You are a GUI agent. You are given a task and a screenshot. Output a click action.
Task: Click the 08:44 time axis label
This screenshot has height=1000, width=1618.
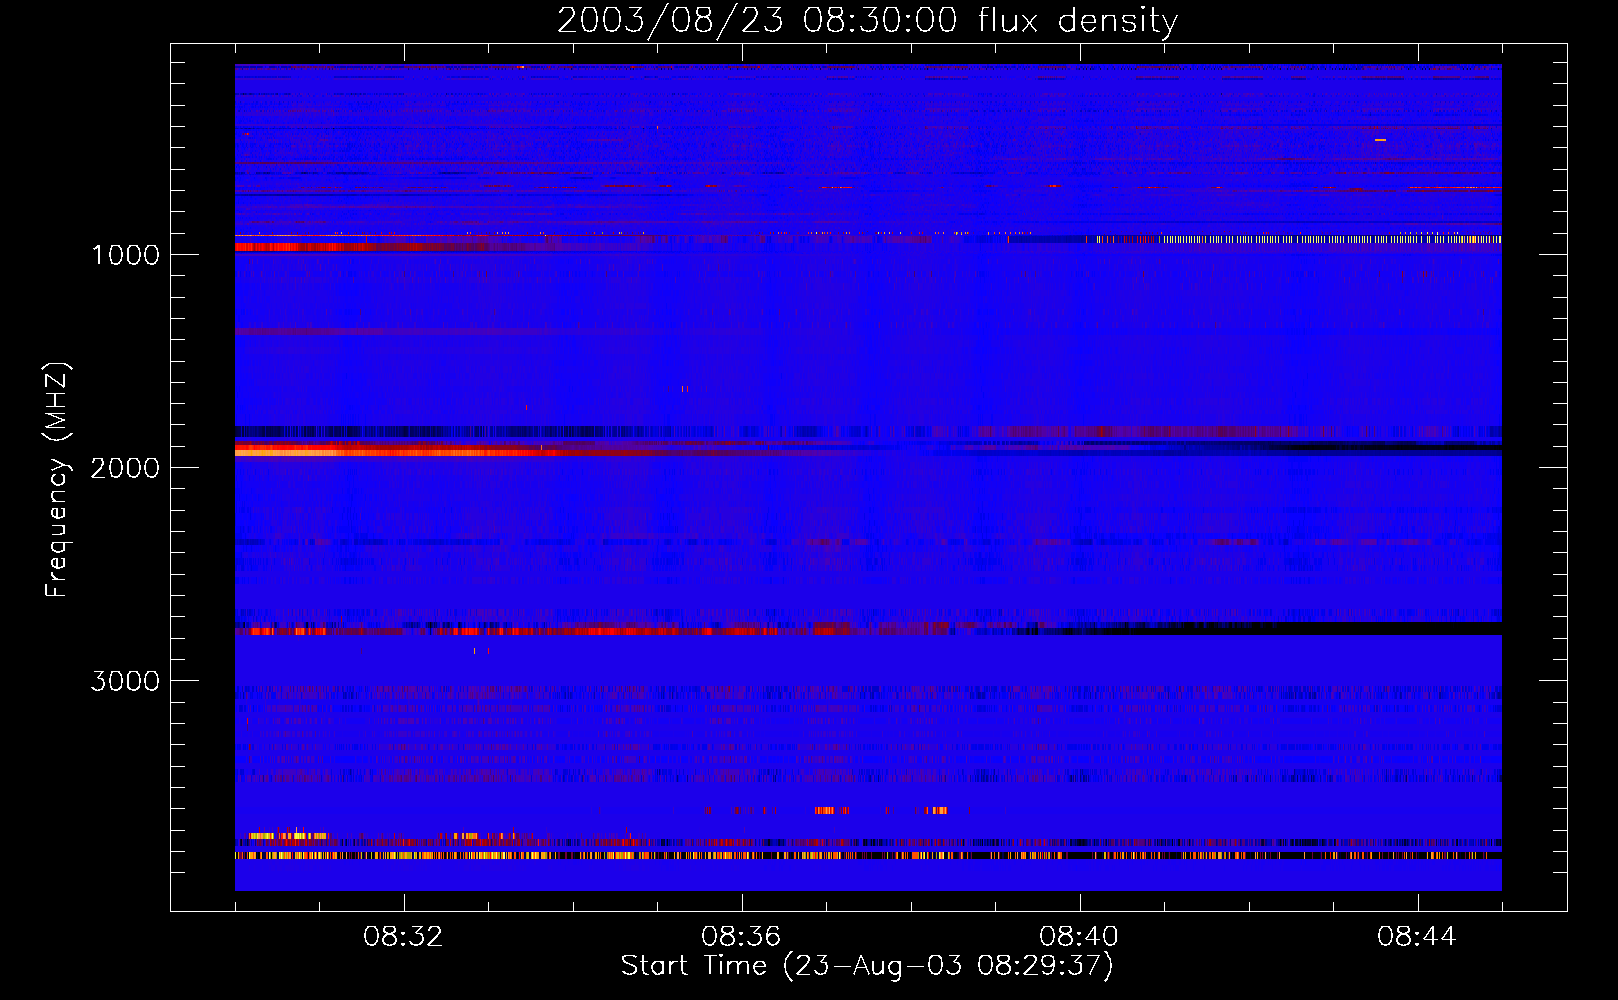(x=1417, y=937)
